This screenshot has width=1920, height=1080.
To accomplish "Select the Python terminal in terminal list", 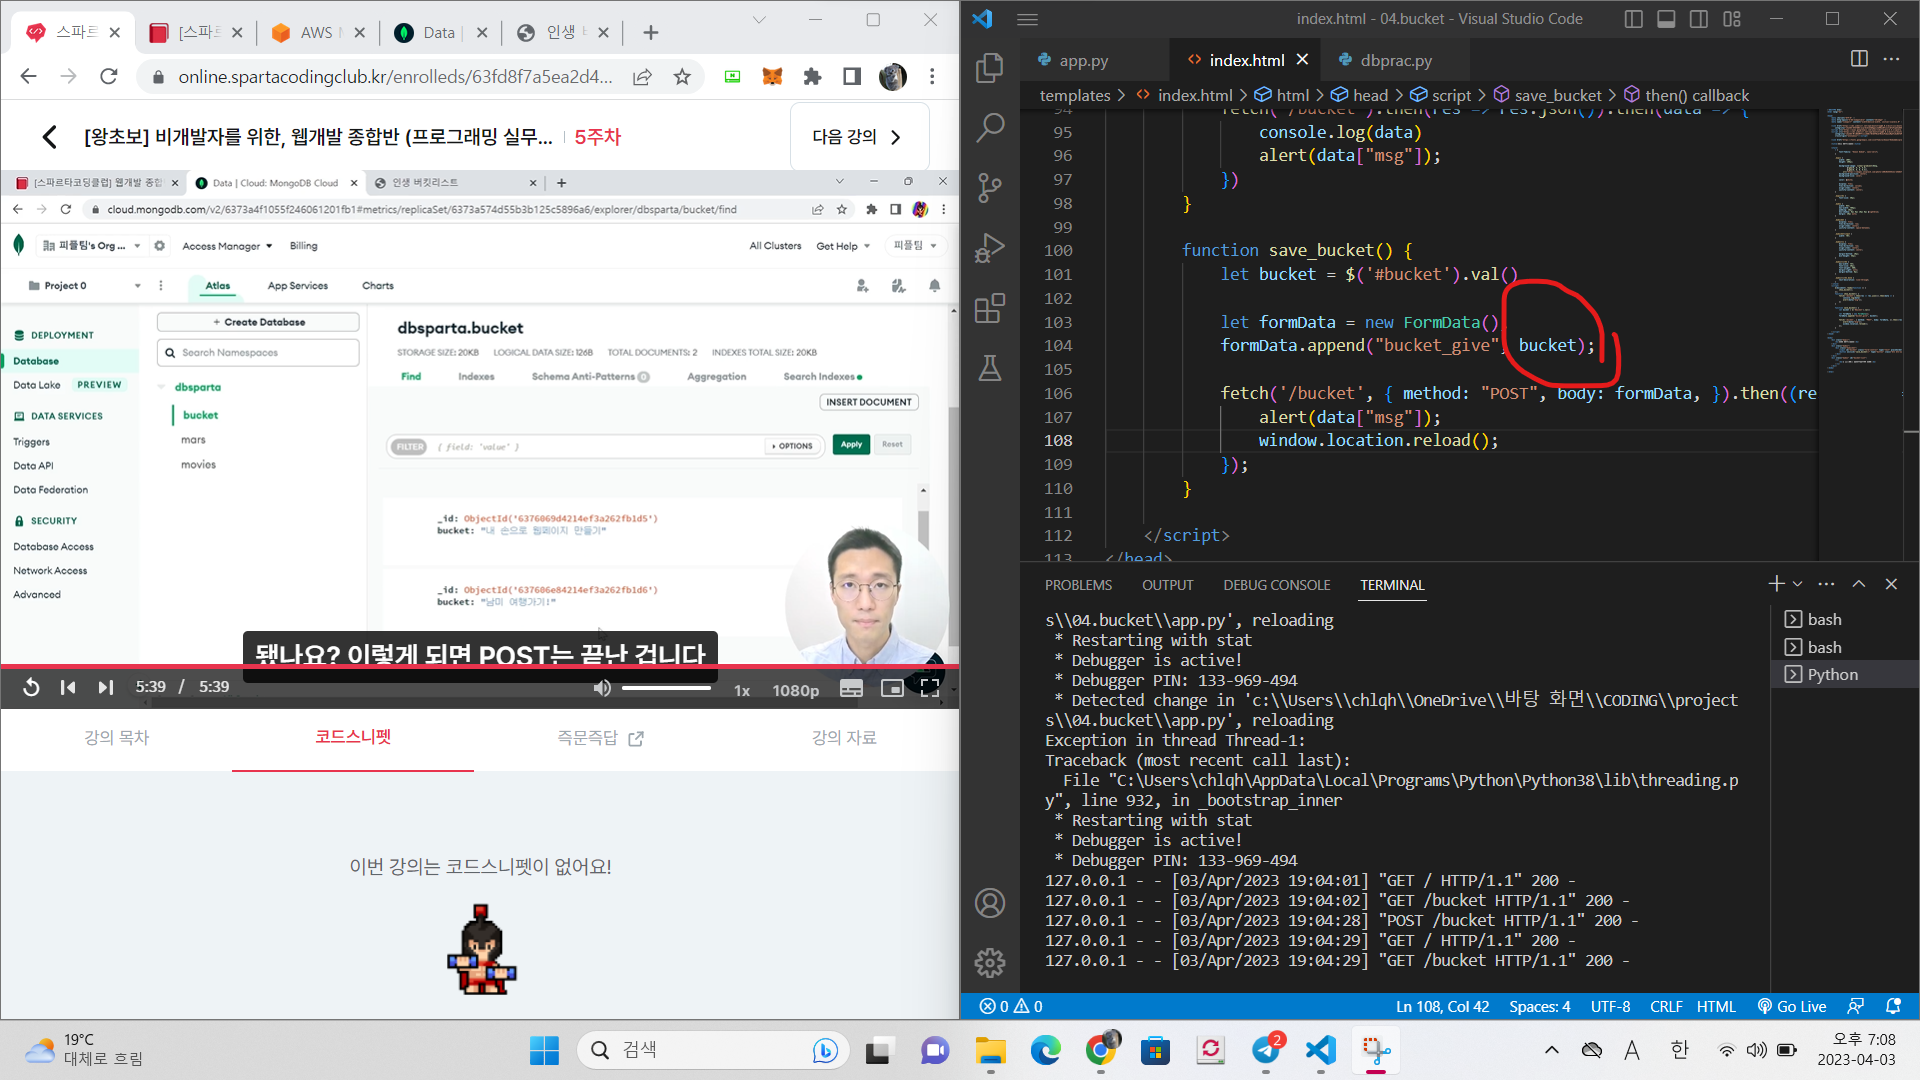I will pyautogui.click(x=1833, y=674).
